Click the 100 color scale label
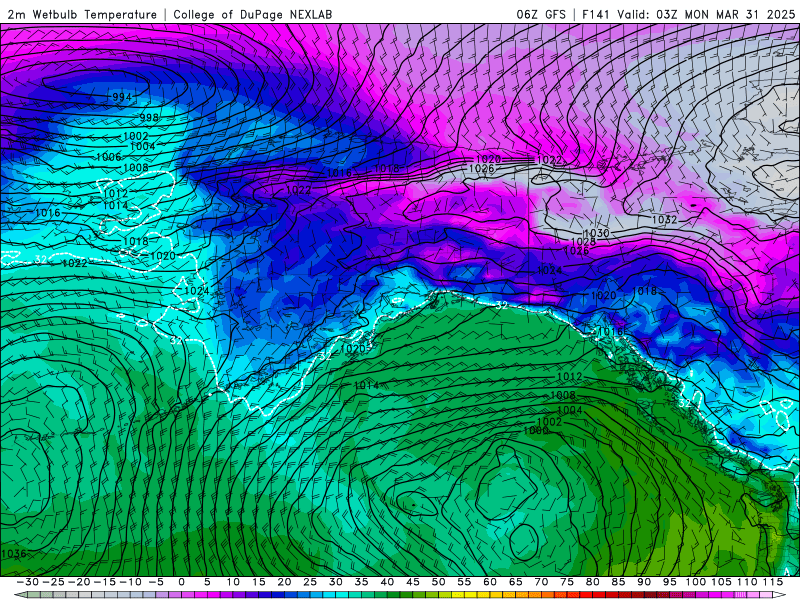This screenshot has width=800, height=600. pyautogui.click(x=695, y=582)
